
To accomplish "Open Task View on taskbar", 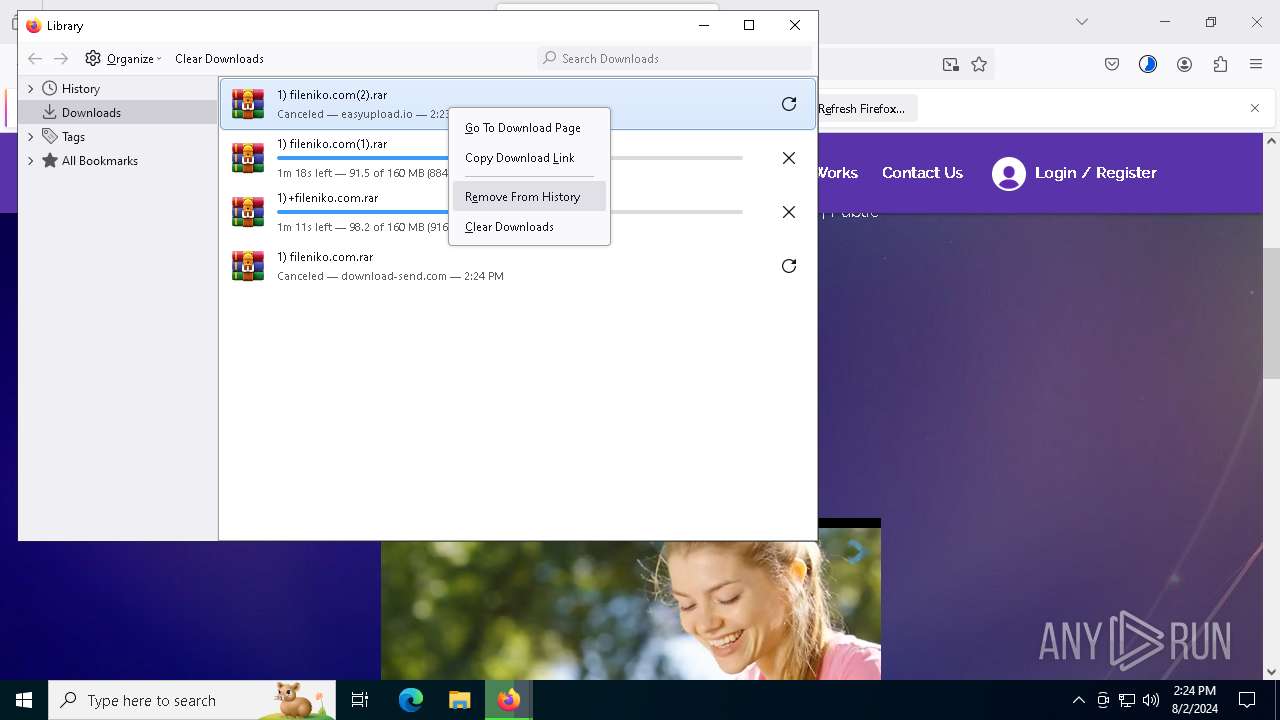I will coord(360,700).
